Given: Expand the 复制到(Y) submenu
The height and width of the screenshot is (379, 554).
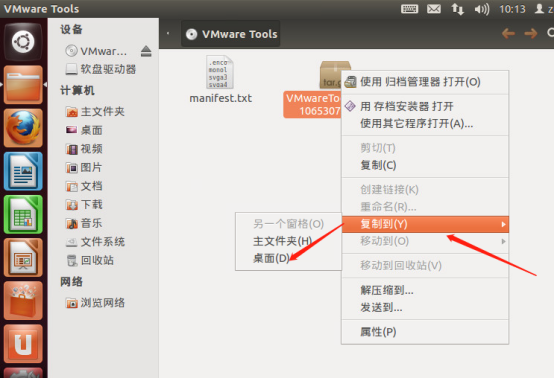Looking at the screenshot, I should pyautogui.click(x=425, y=224).
